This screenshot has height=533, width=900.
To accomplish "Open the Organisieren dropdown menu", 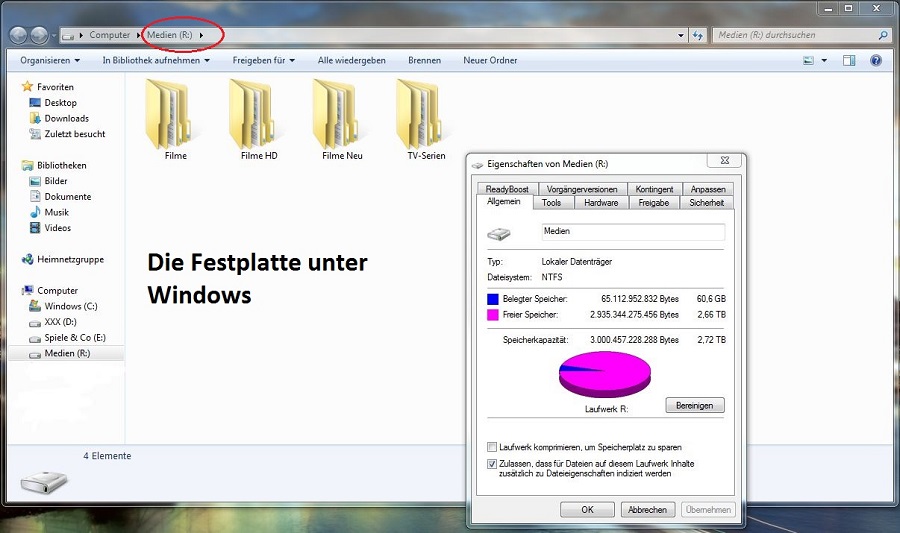I will pos(50,60).
